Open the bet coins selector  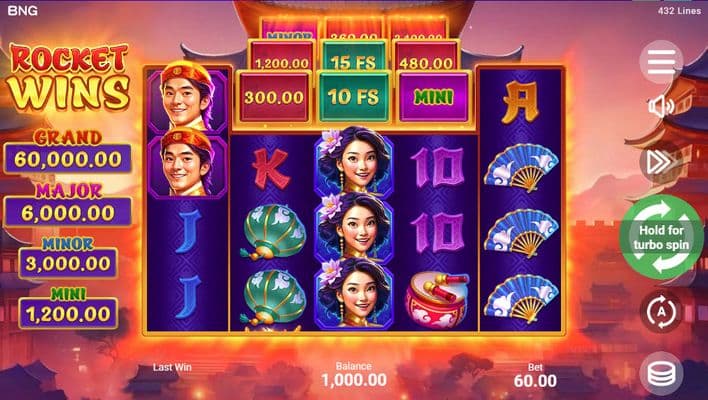tap(661, 373)
